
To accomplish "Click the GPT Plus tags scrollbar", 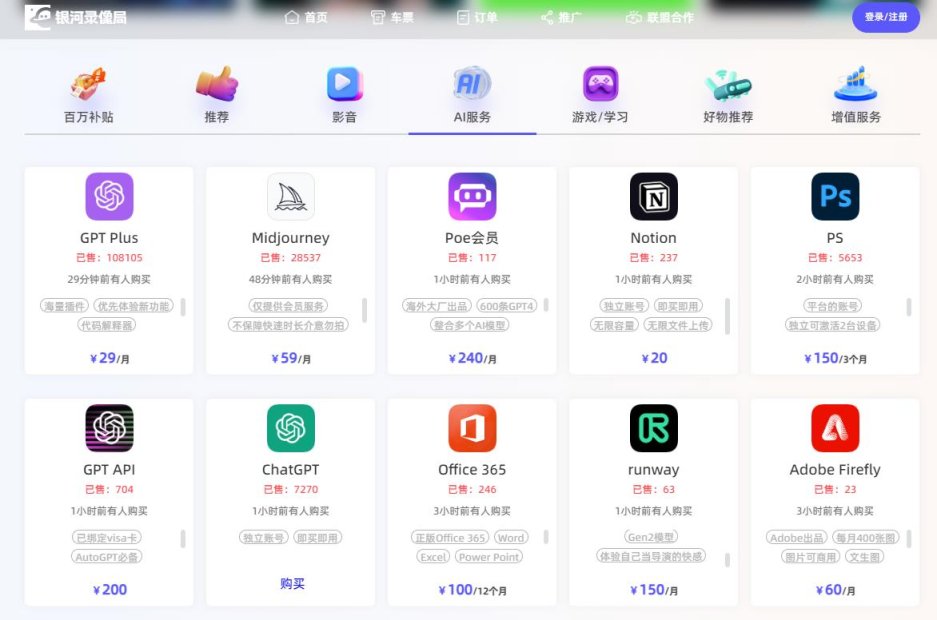I will pos(183,307).
